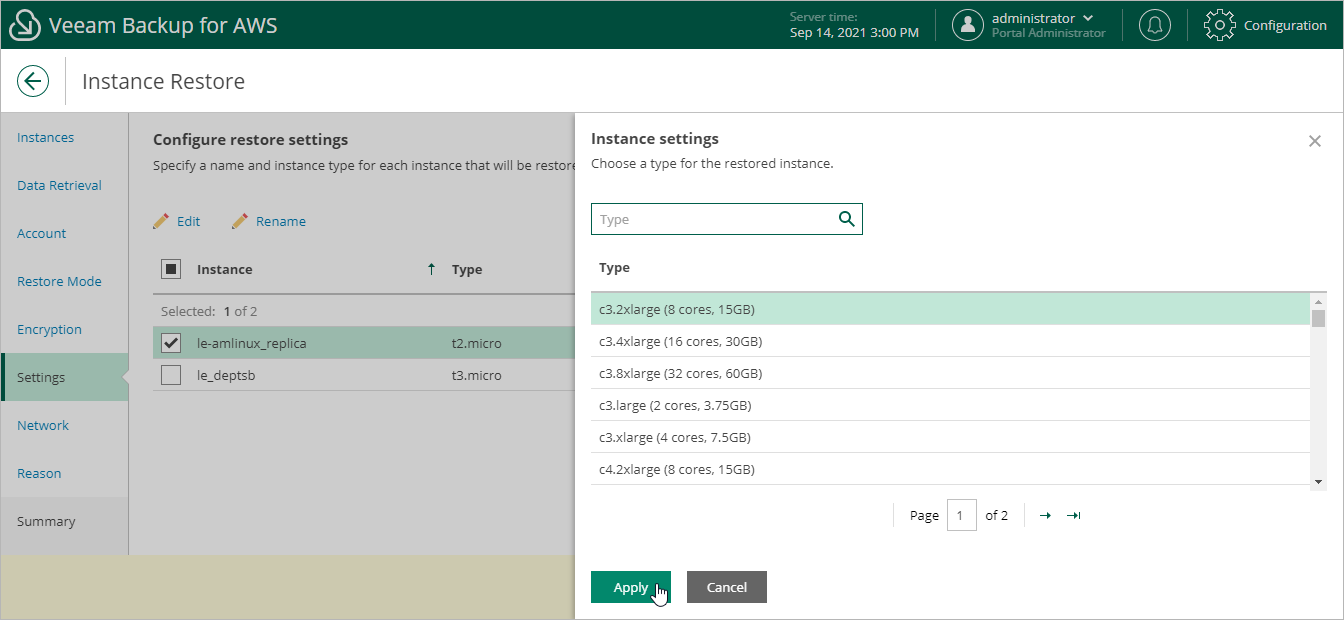The image size is (1344, 620).
Task: Click the page number input field
Action: (x=961, y=515)
